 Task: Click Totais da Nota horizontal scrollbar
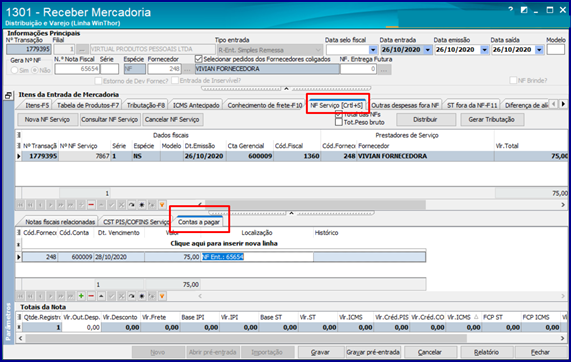[246, 338]
